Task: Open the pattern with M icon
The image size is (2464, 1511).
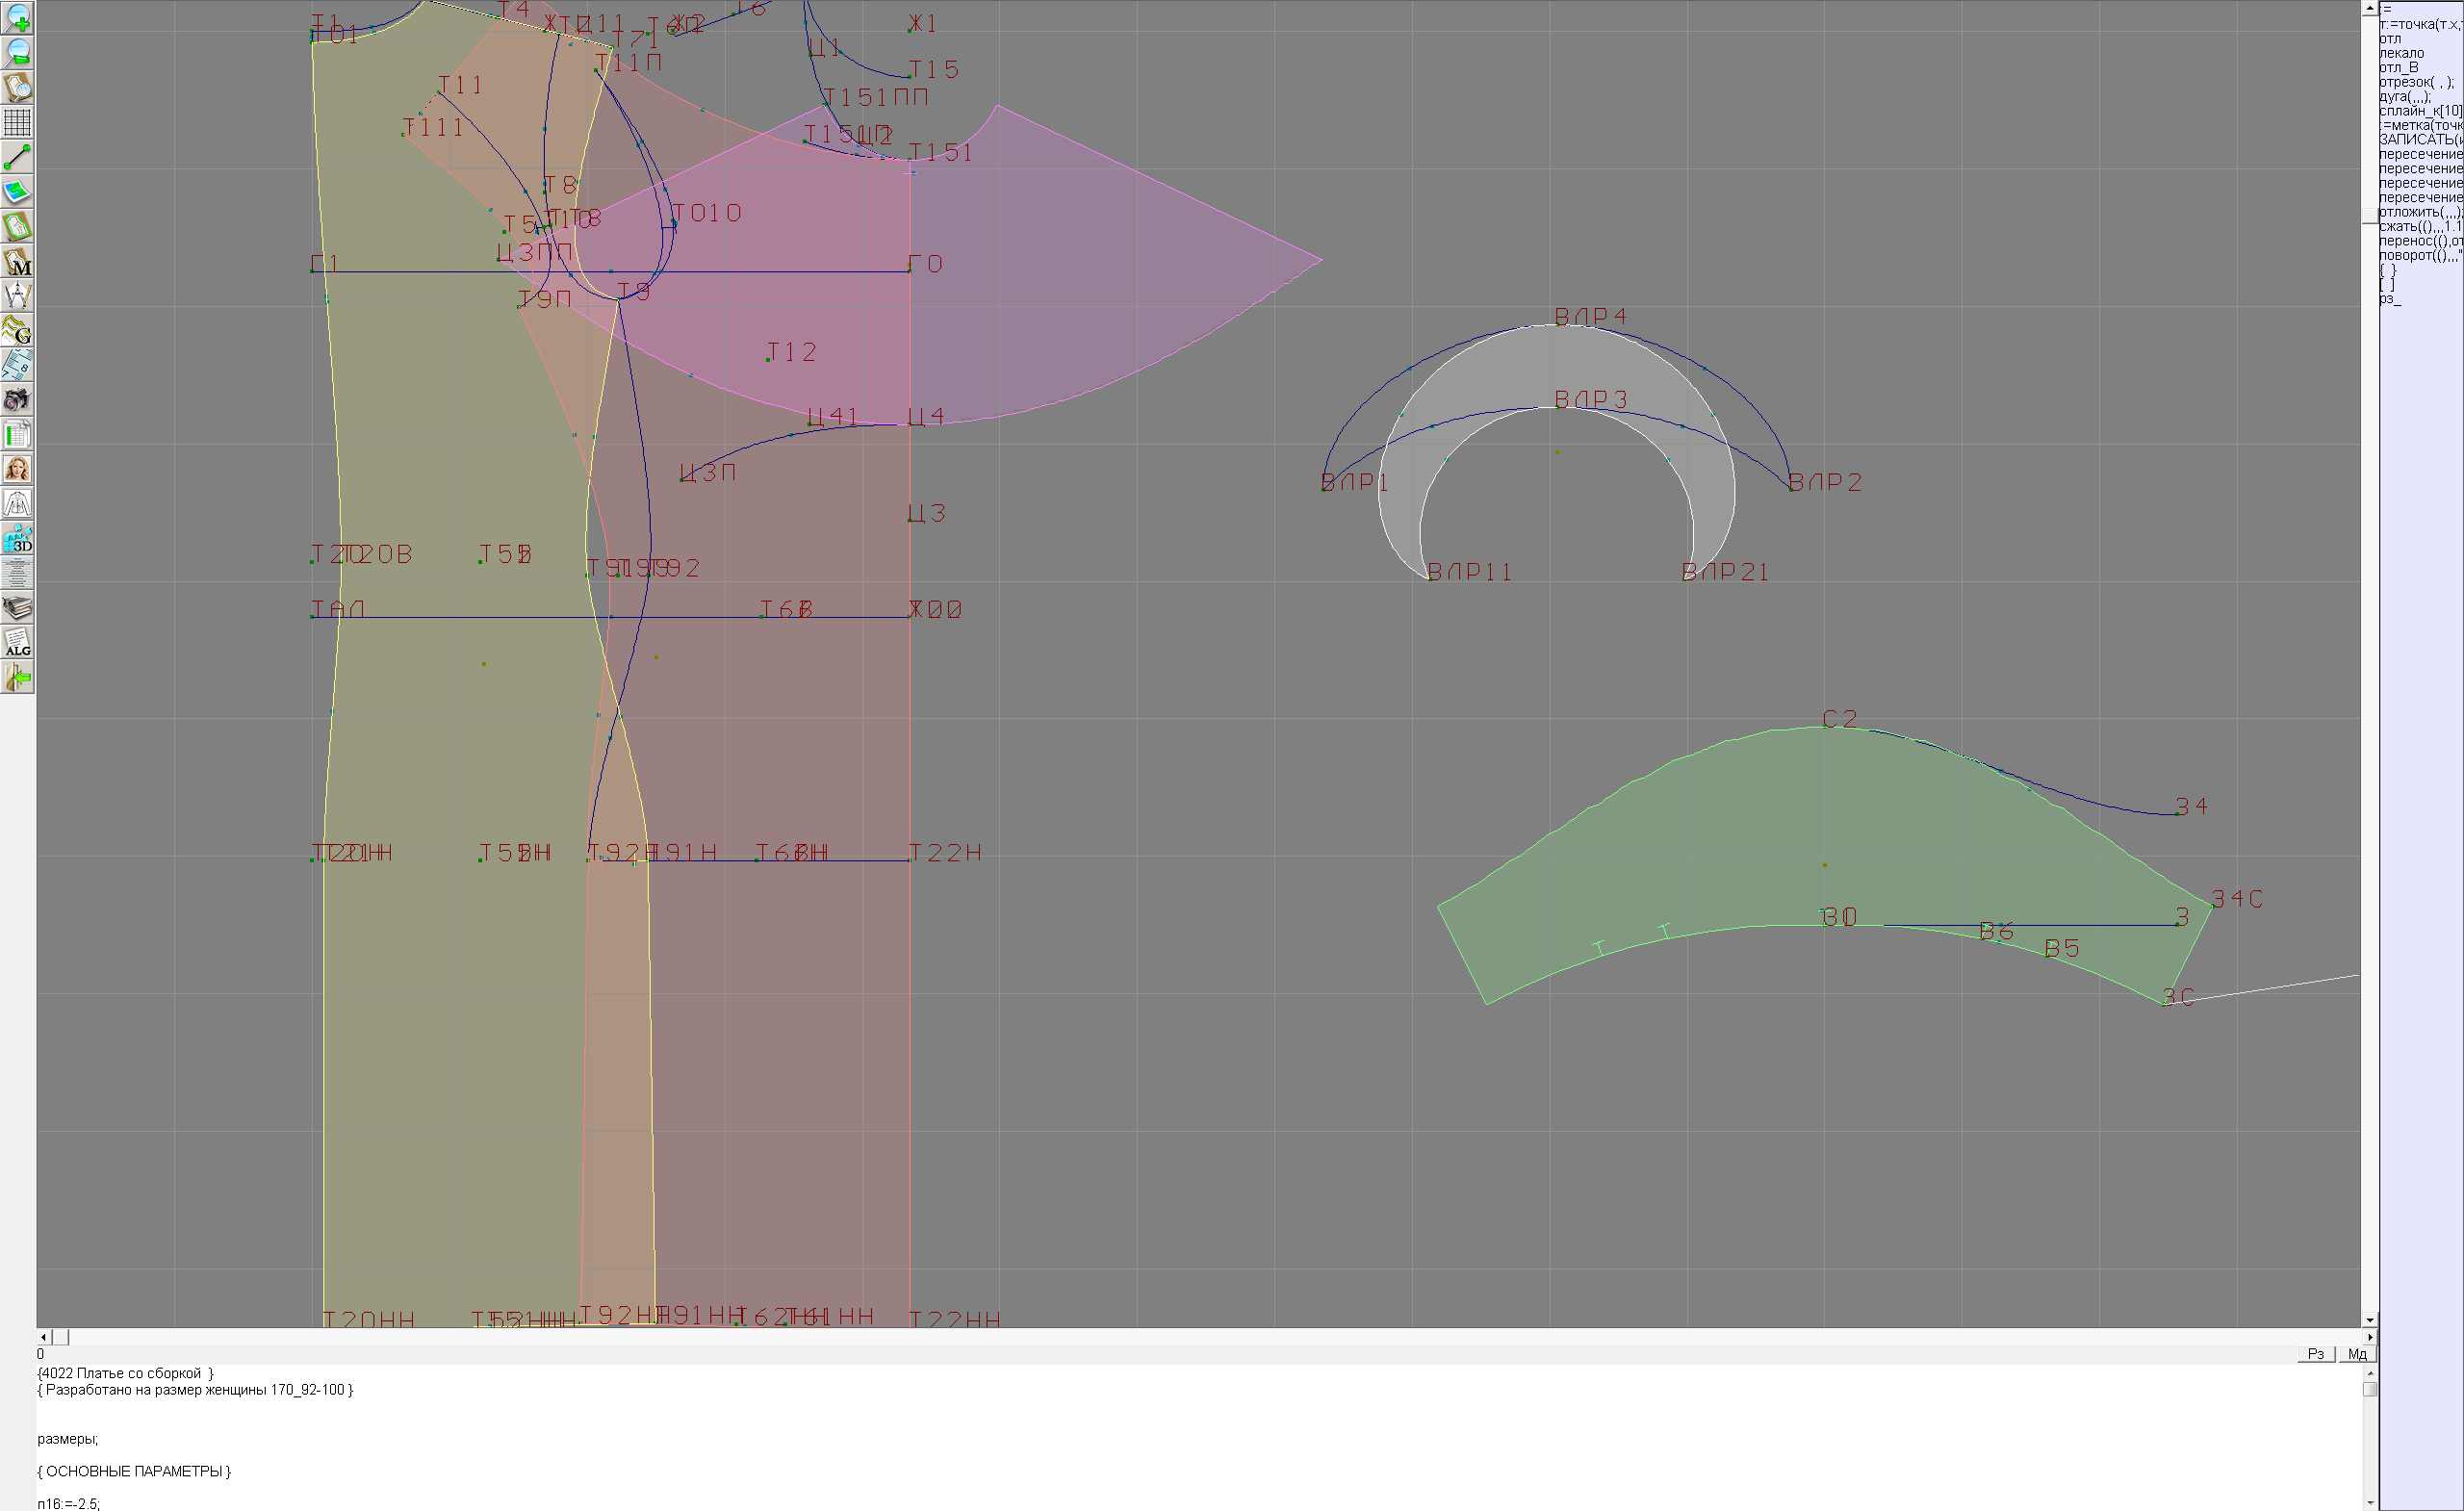Action: [17, 261]
